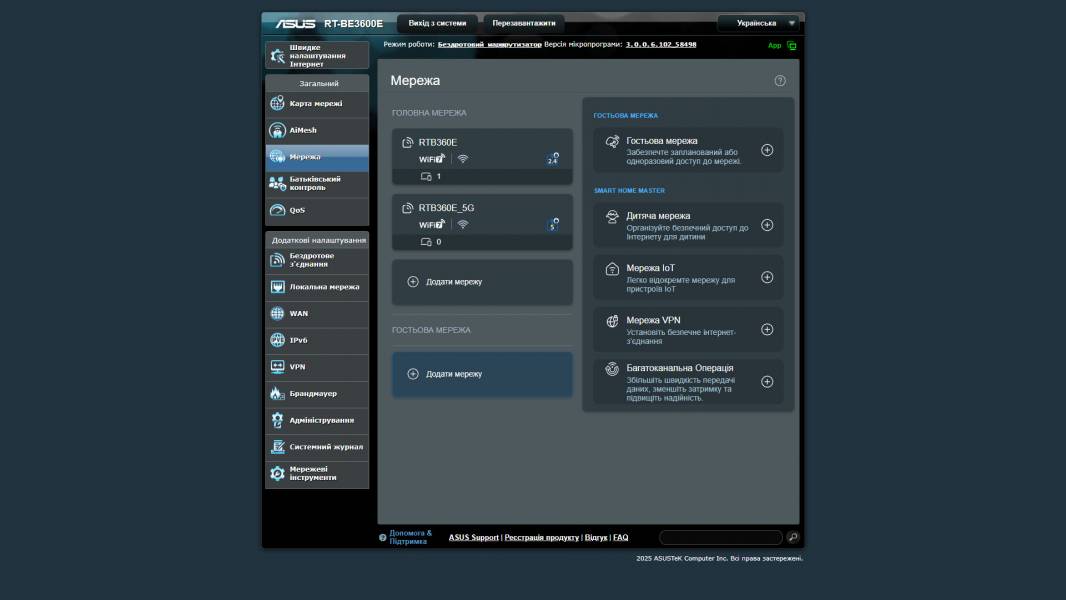Click the plus icon for Гостьова мережа
1066x600 pixels.
pyautogui.click(x=767, y=150)
